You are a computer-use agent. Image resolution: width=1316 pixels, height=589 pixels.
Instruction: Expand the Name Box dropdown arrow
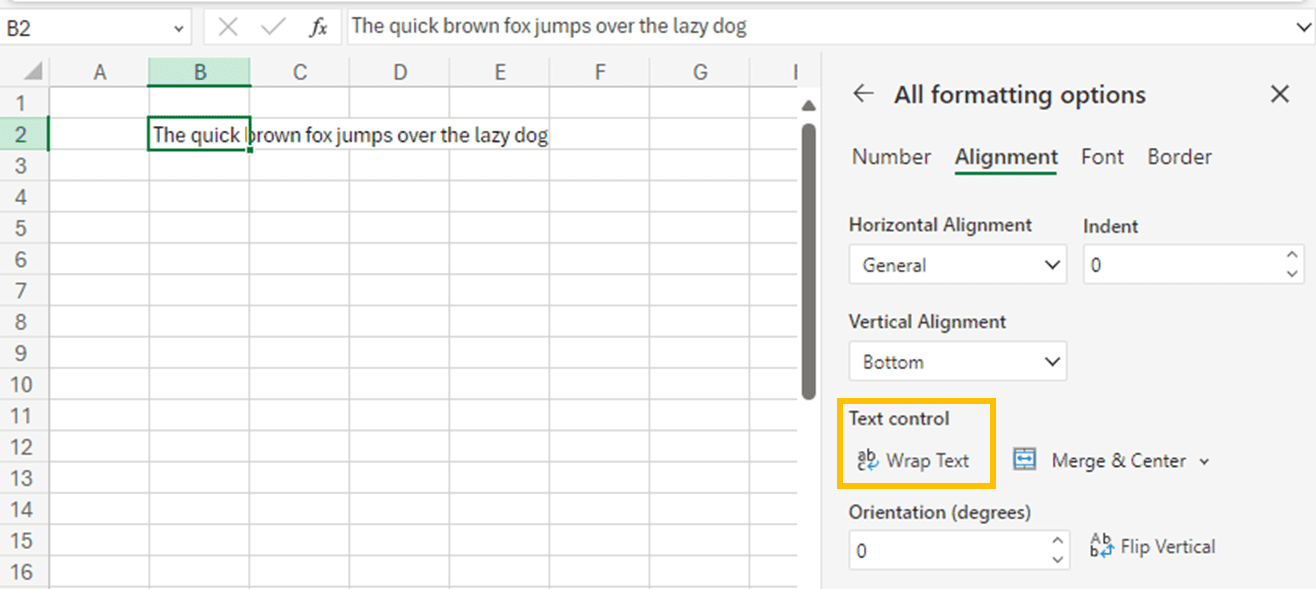[180, 28]
